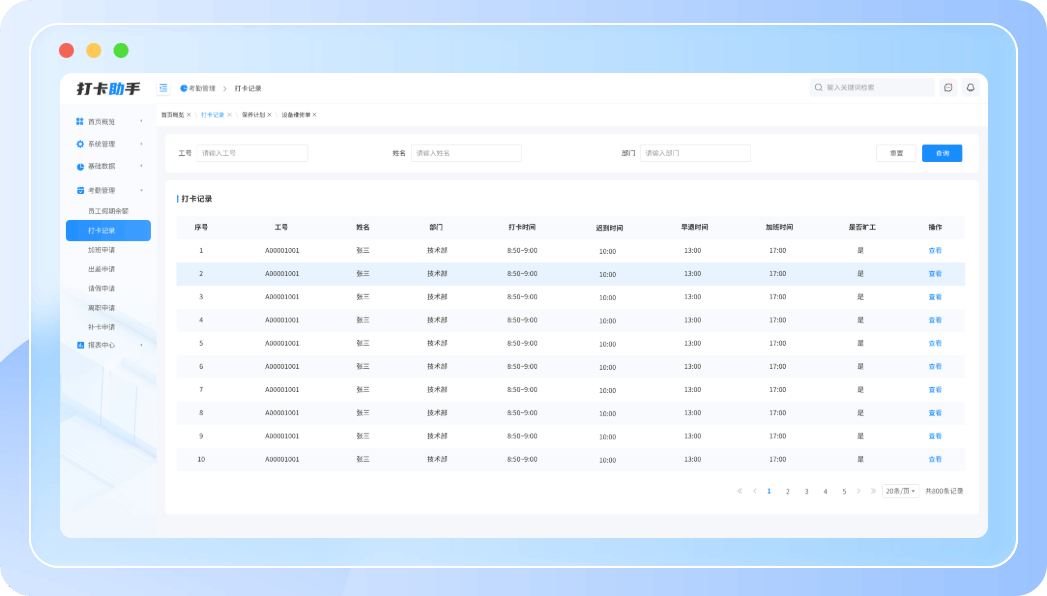Viewport: 1047px width, 596px height.
Task: Select 加班申请 in the sidebar
Action: [x=101, y=250]
